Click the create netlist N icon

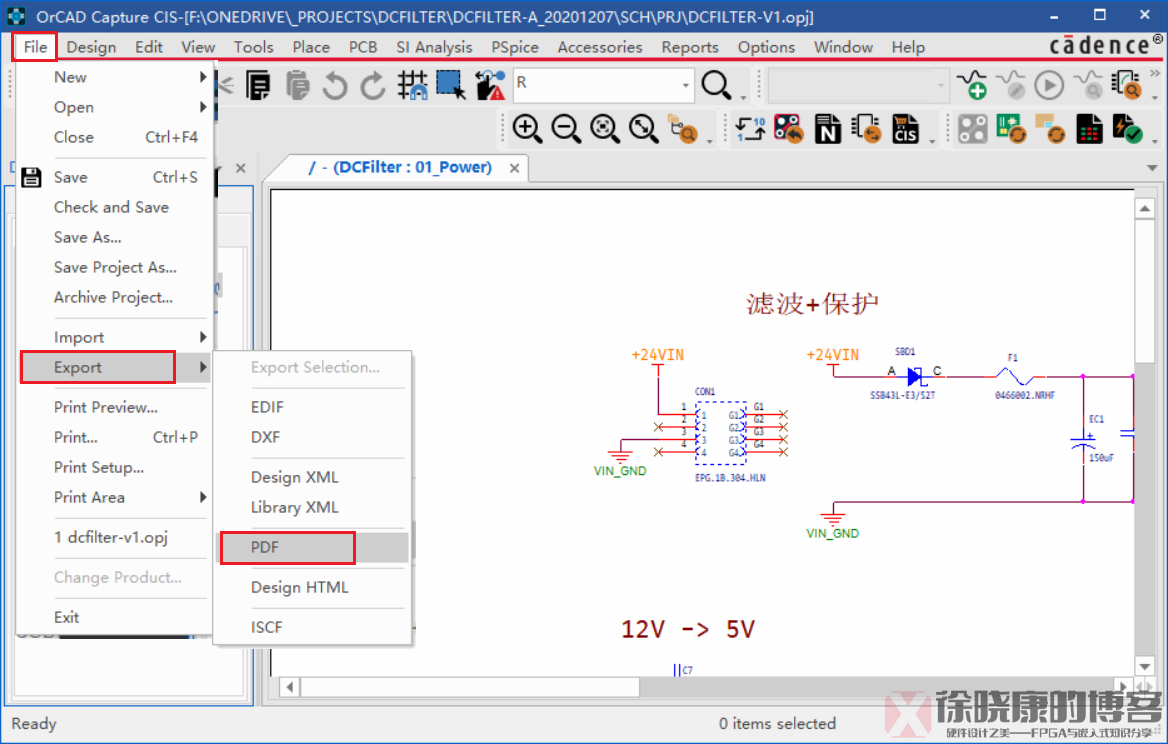pyautogui.click(x=827, y=129)
